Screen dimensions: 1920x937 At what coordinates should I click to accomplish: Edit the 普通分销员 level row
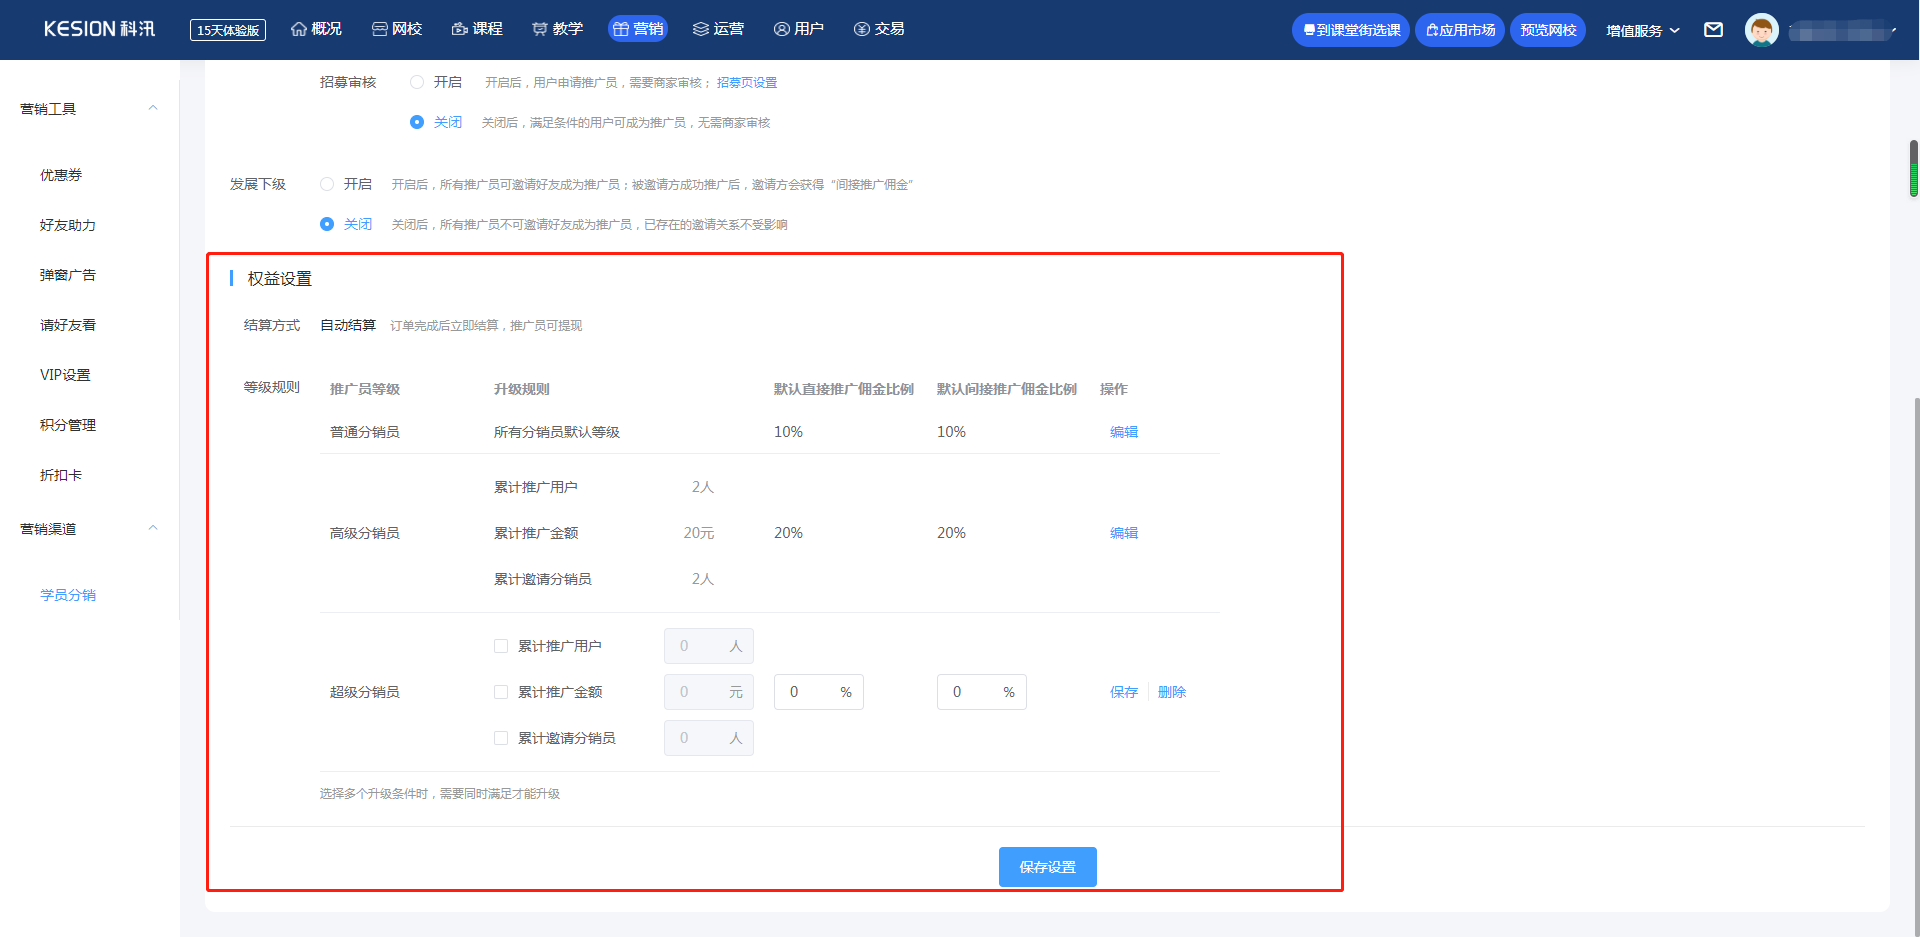tap(1124, 432)
